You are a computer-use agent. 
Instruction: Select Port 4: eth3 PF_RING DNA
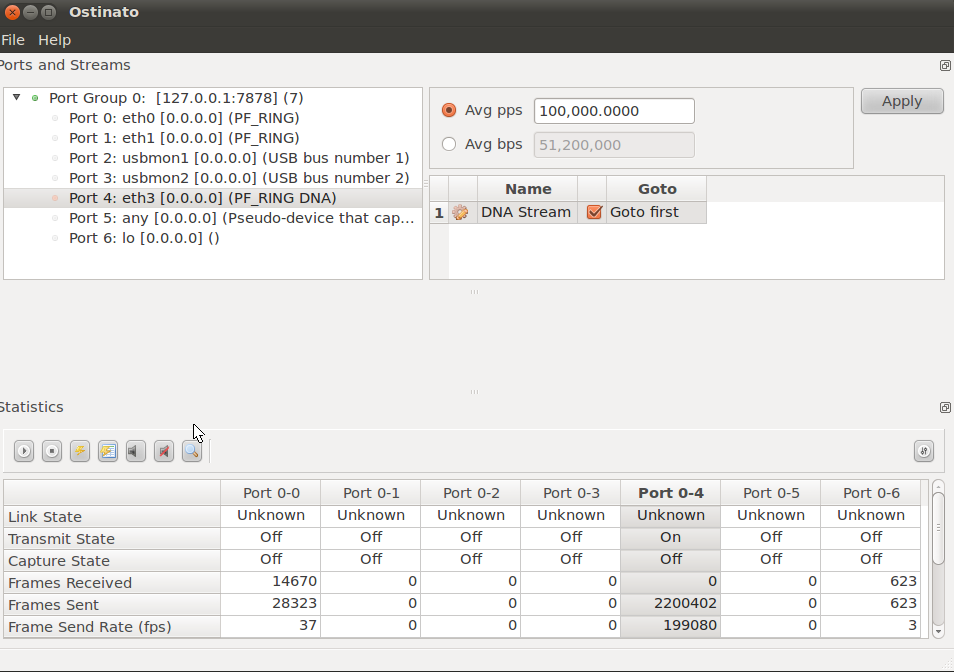(x=203, y=198)
